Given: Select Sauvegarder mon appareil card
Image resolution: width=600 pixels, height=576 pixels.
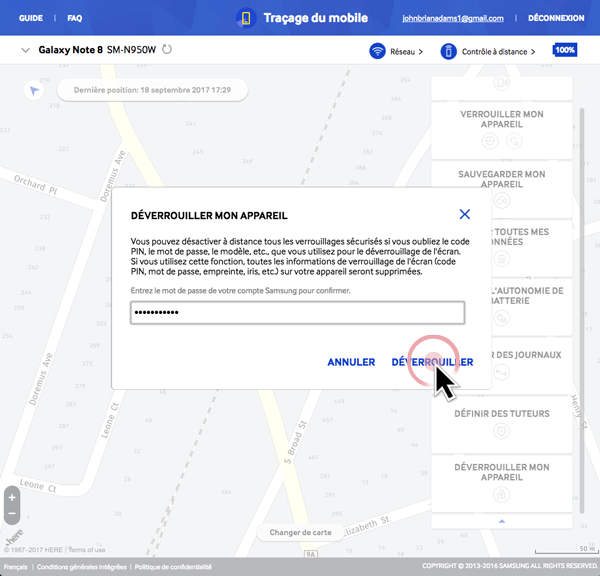Looking at the screenshot, I should coord(502,189).
